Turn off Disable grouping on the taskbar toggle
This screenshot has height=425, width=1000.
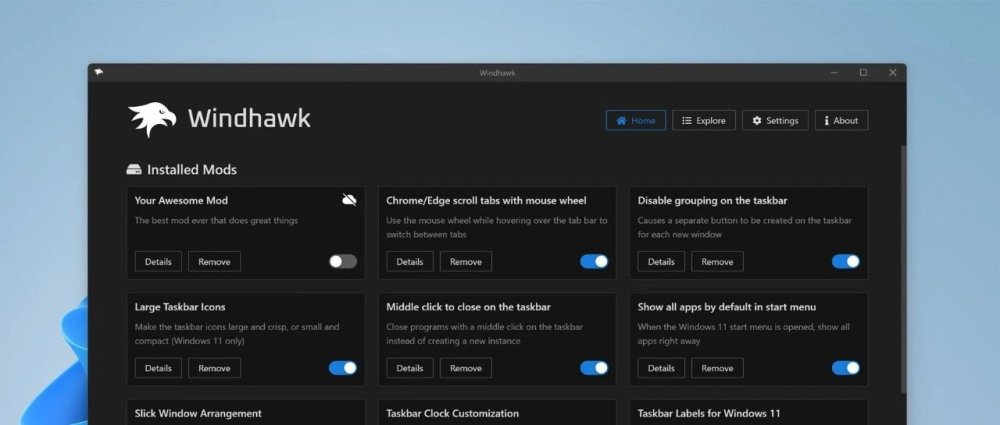point(846,262)
